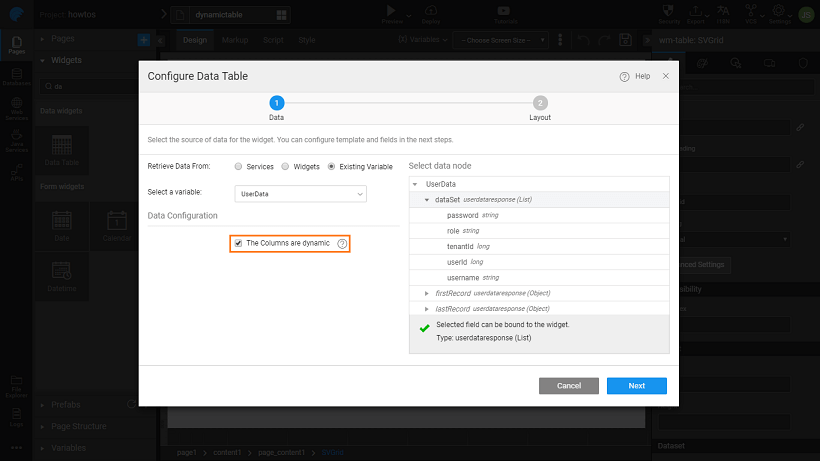This screenshot has height=461, width=820.
Task: Expand the firstRecord node
Action: pos(427,293)
